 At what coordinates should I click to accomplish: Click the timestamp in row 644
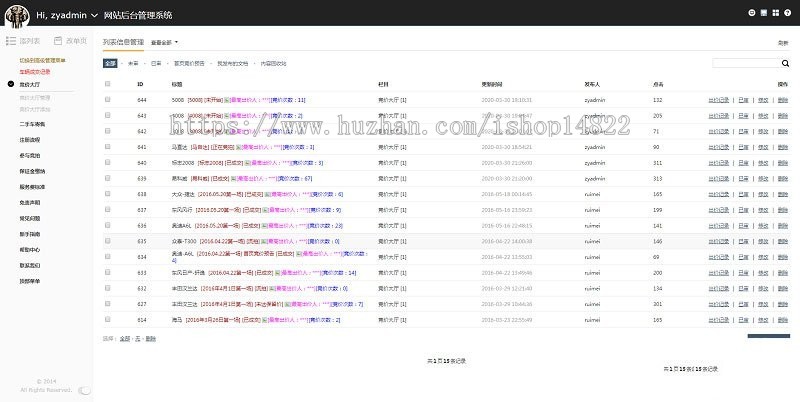tap(507, 100)
